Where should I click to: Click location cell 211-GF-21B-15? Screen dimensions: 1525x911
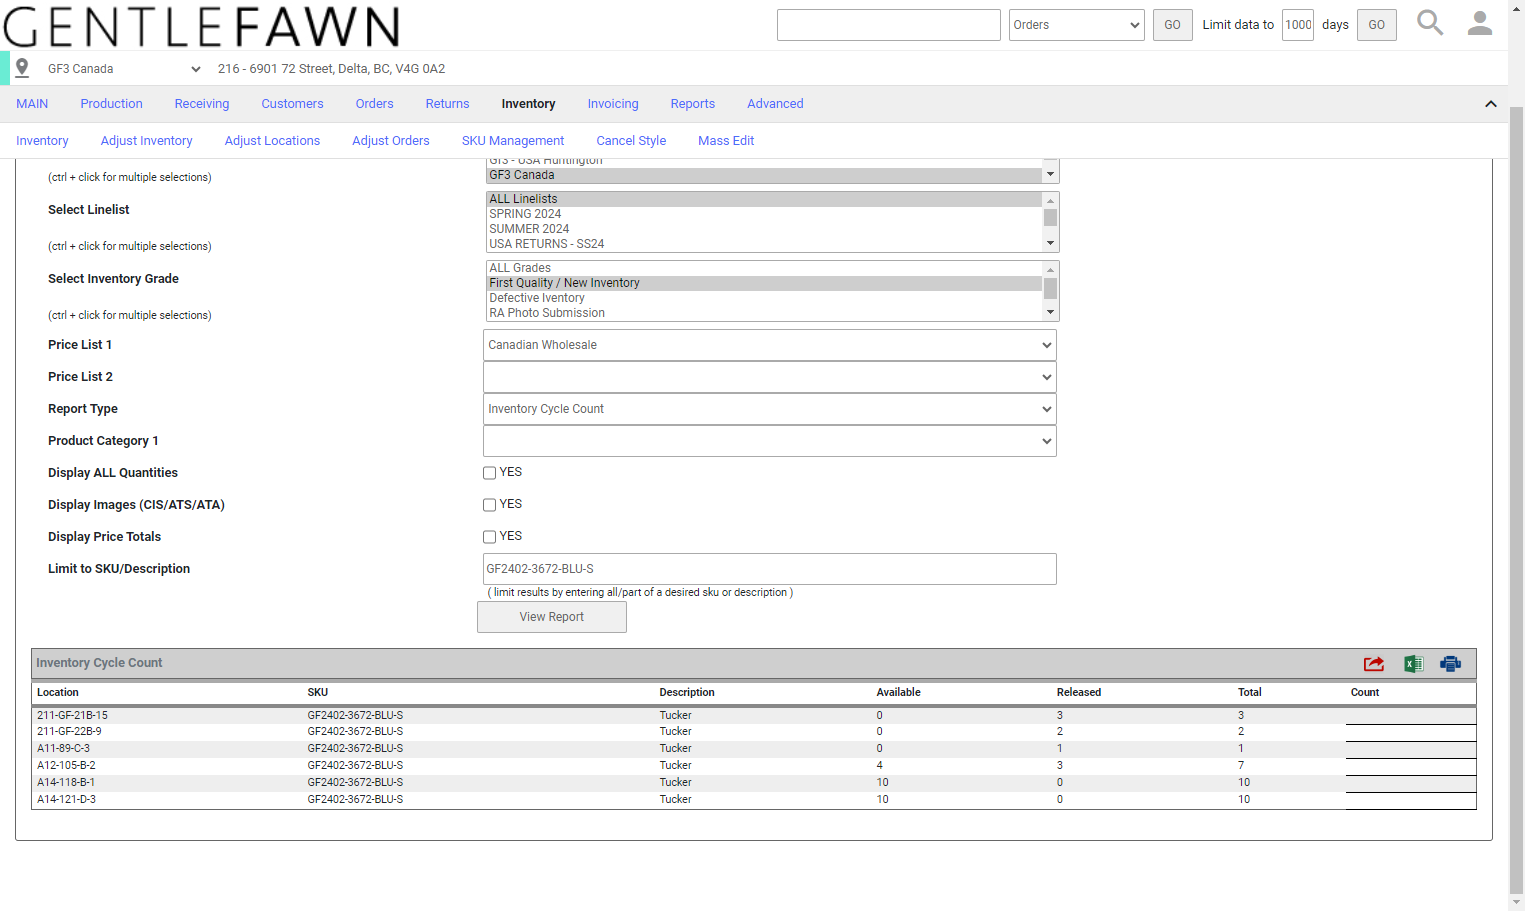[72, 716]
